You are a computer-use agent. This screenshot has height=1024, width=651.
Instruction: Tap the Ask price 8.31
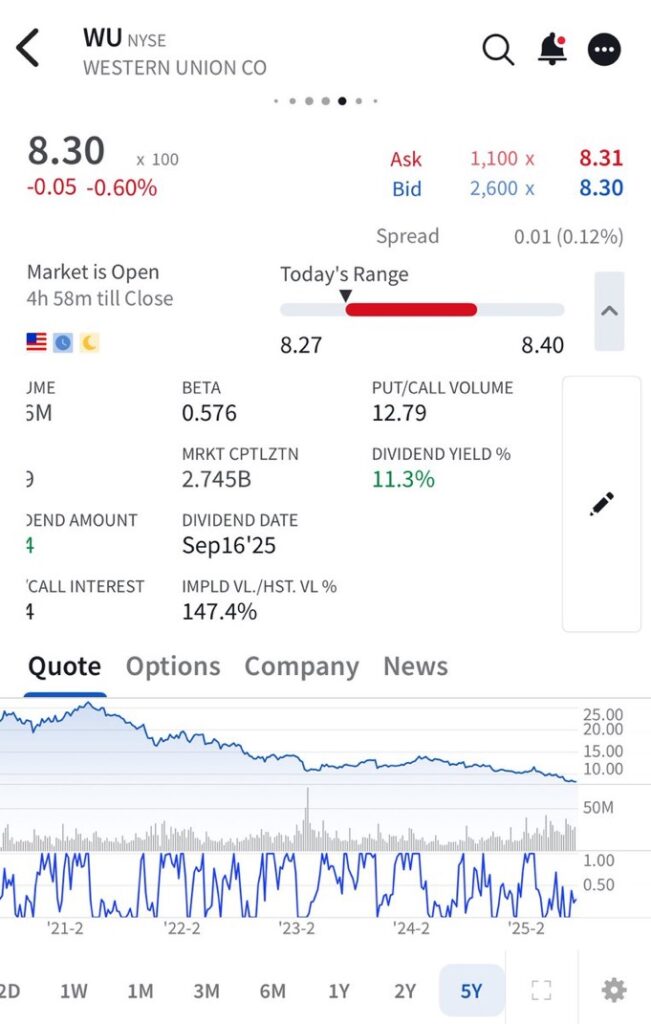tap(600, 158)
